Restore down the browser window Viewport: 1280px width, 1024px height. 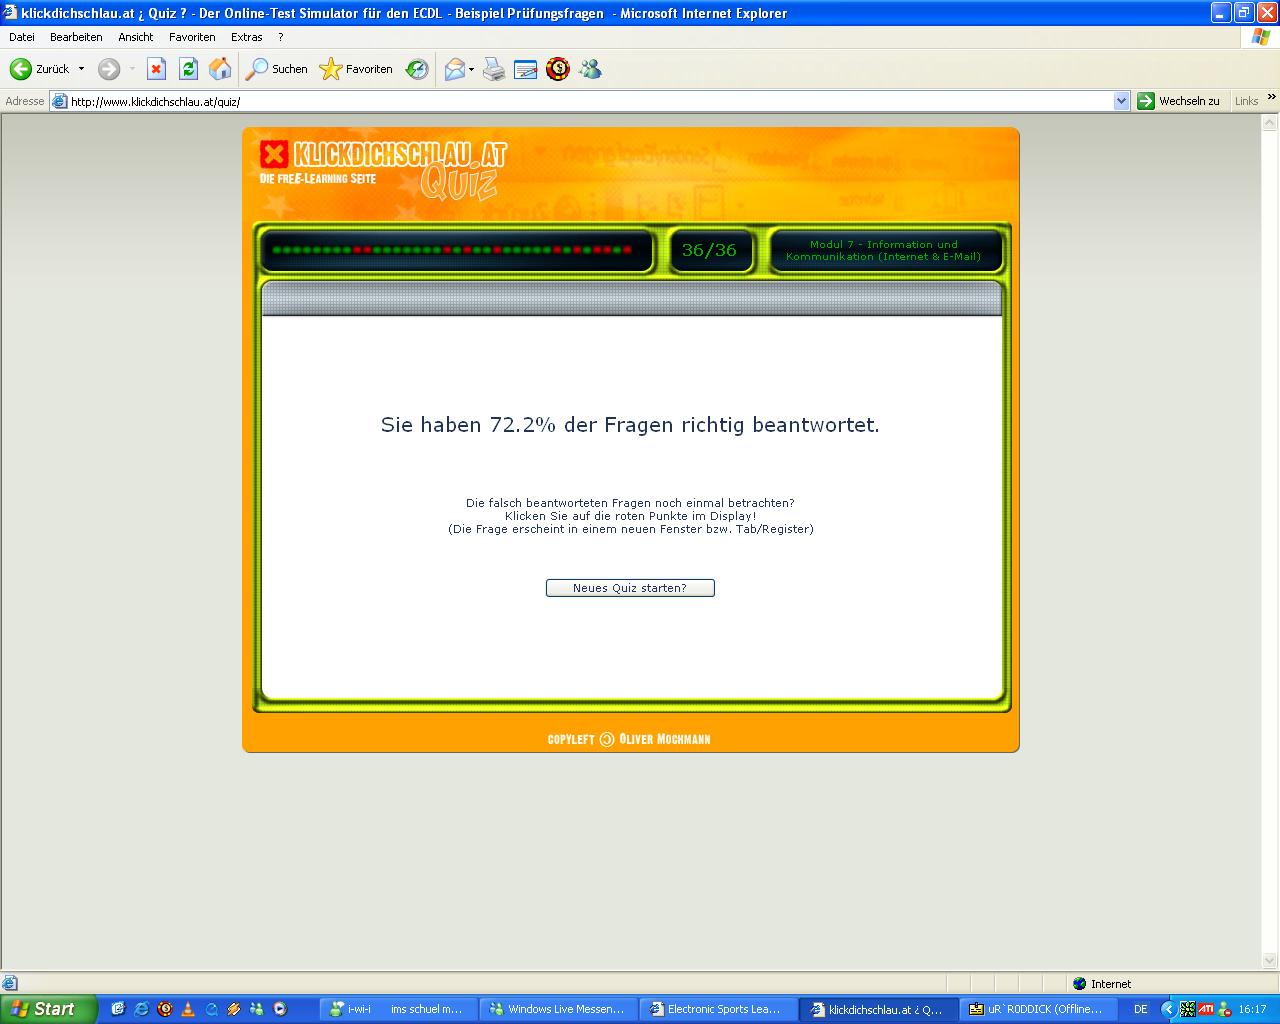click(x=1244, y=12)
